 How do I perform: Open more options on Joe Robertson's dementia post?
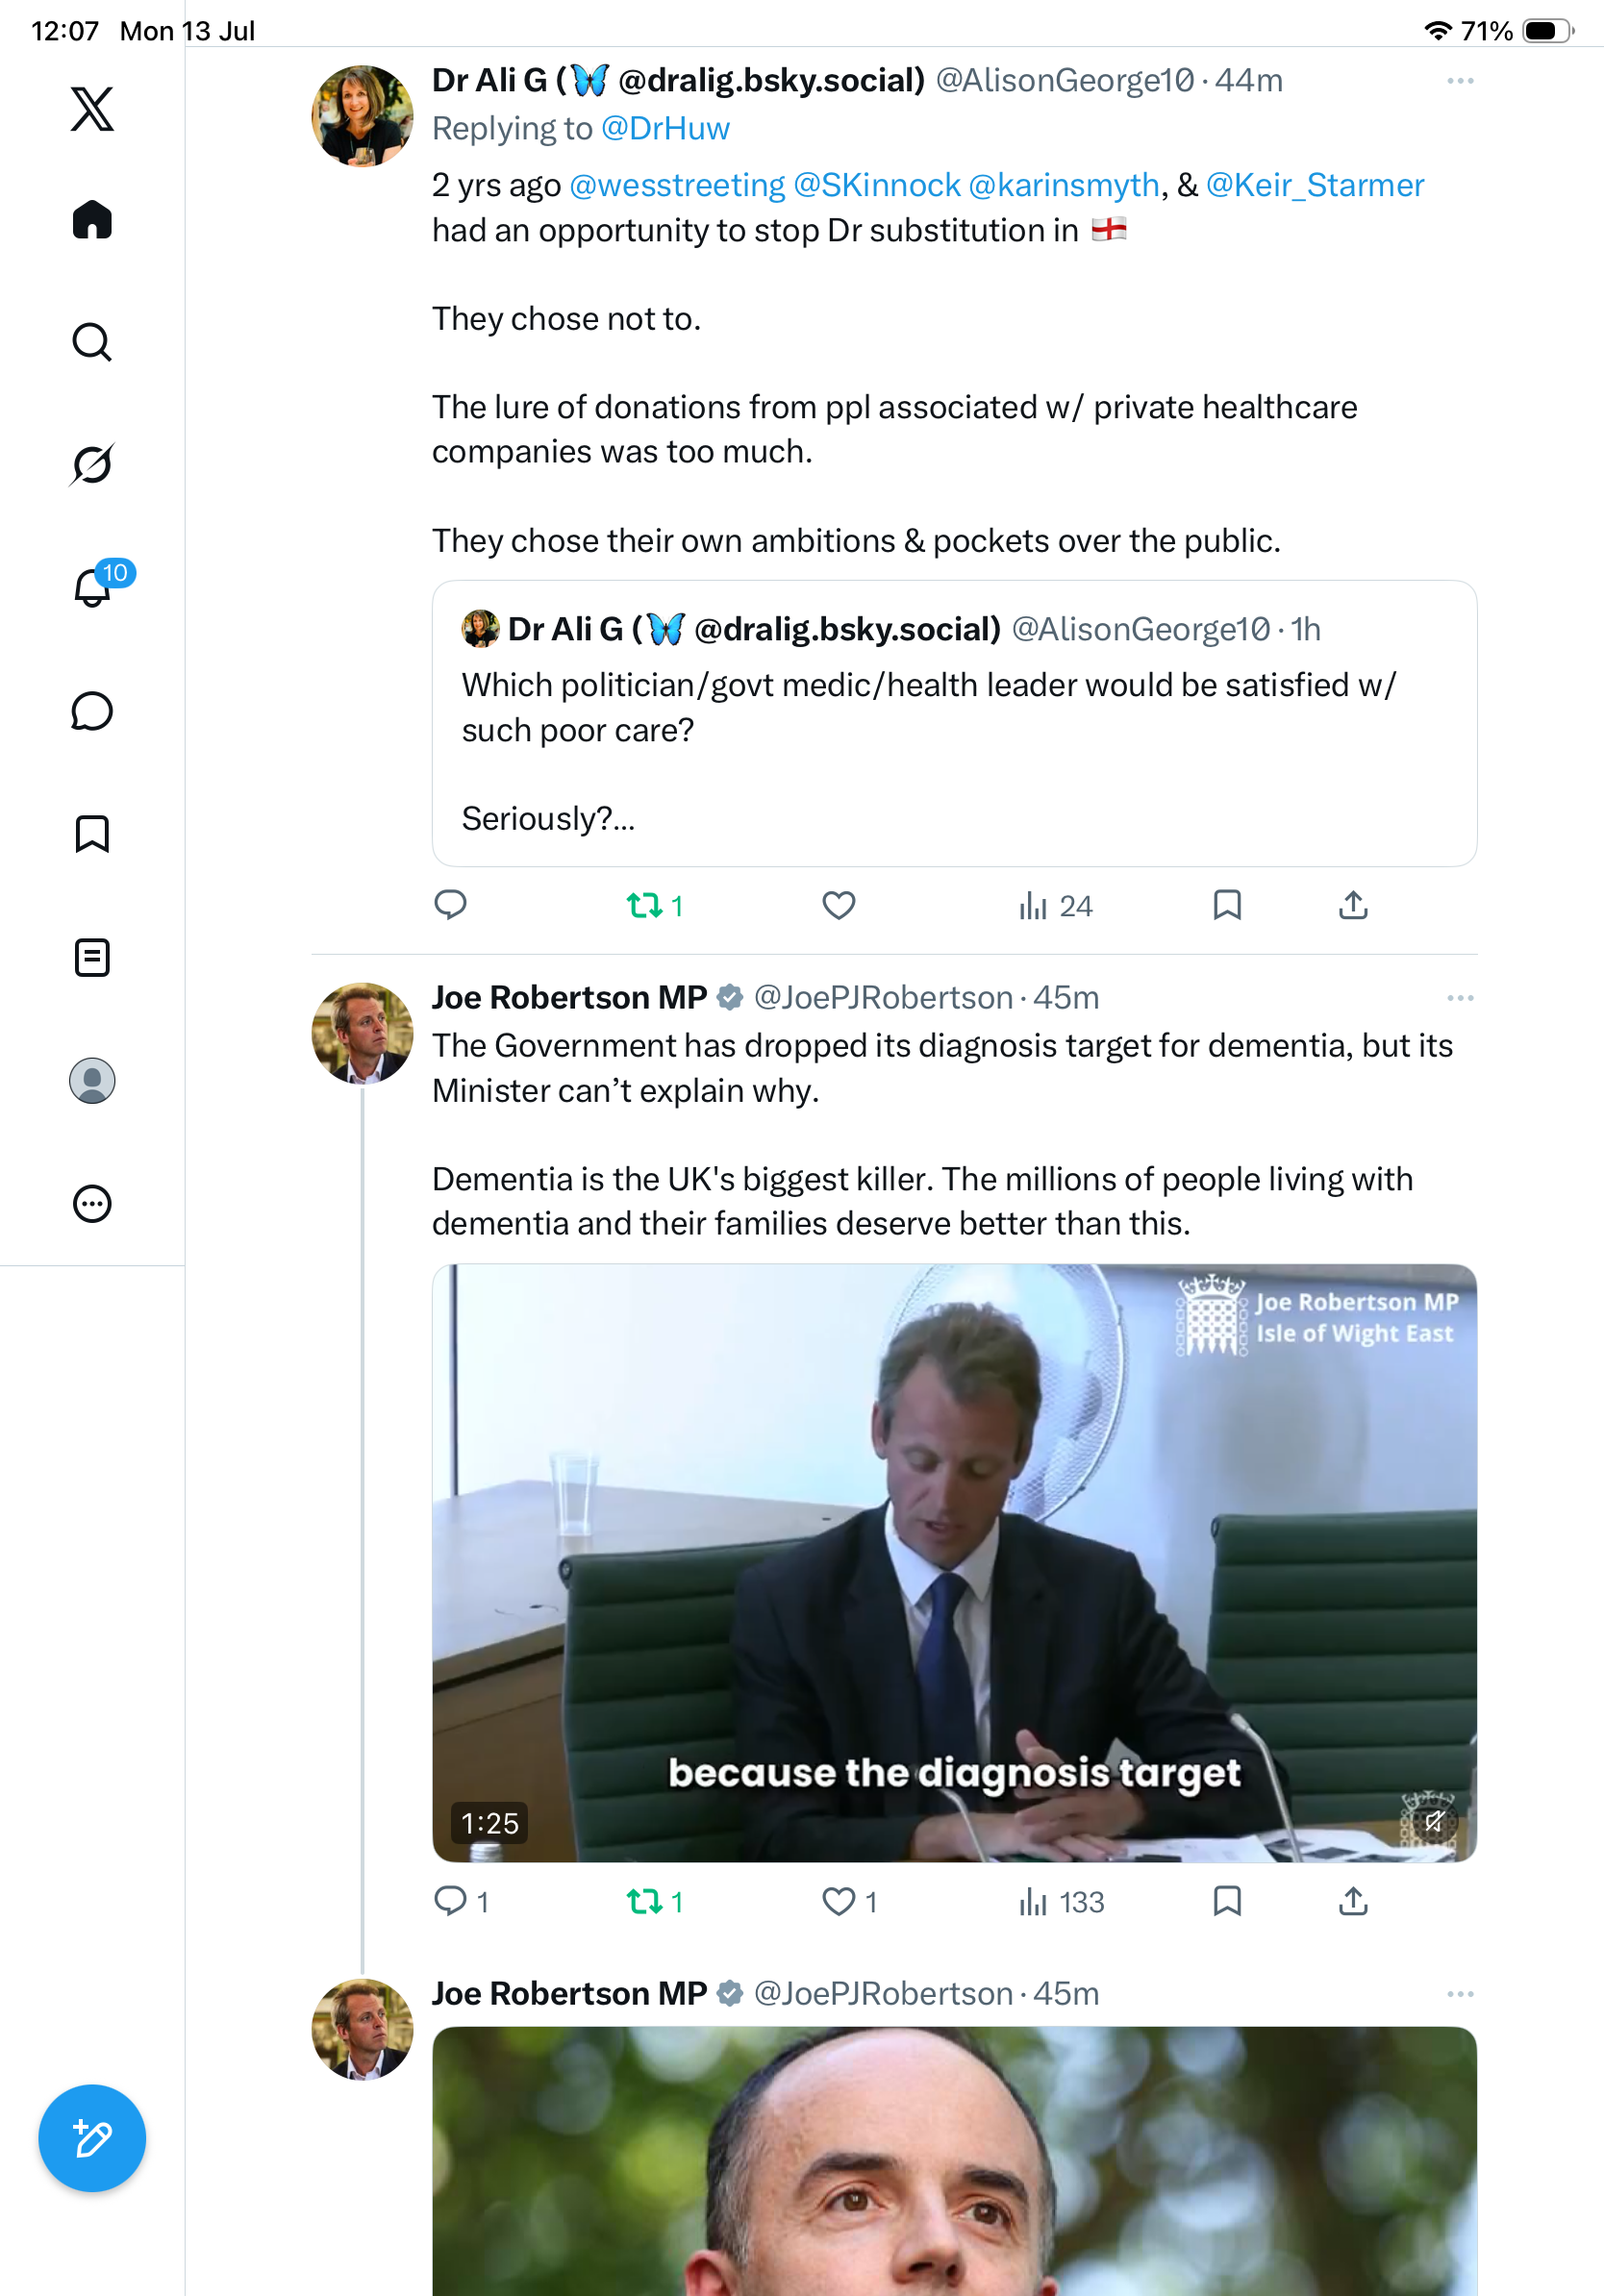(1460, 998)
